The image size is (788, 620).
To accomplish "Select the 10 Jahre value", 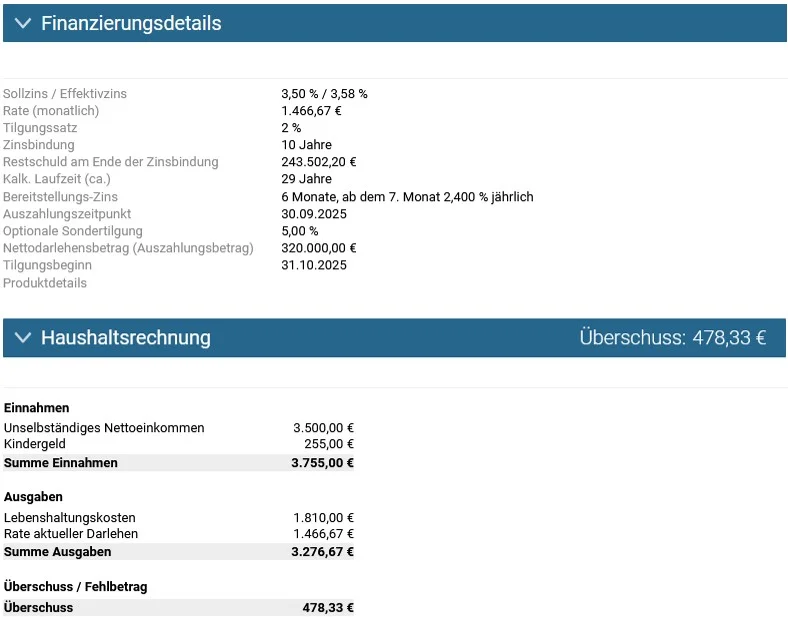I will click(307, 145).
